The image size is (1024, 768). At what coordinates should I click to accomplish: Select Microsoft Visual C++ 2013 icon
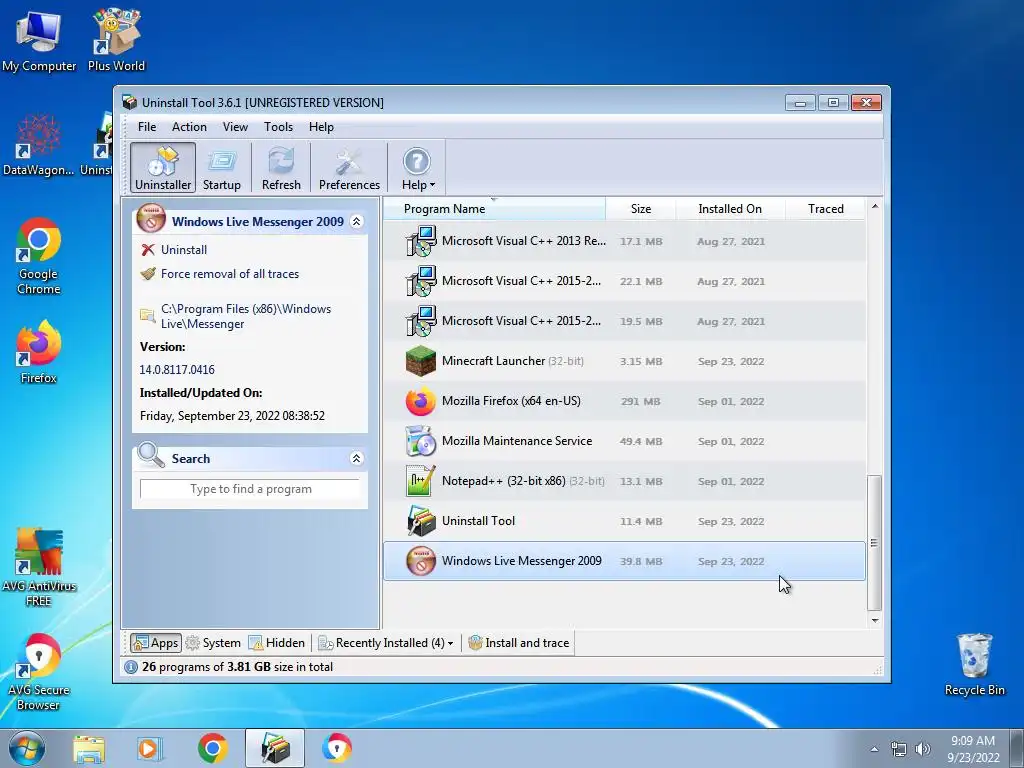(x=421, y=241)
